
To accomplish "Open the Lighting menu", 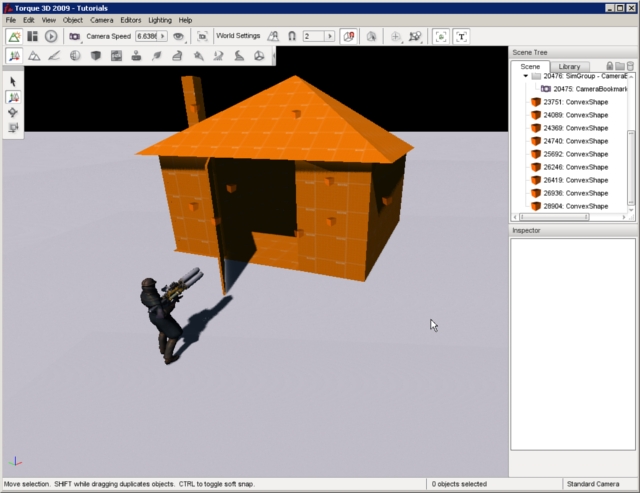I will [x=158, y=20].
